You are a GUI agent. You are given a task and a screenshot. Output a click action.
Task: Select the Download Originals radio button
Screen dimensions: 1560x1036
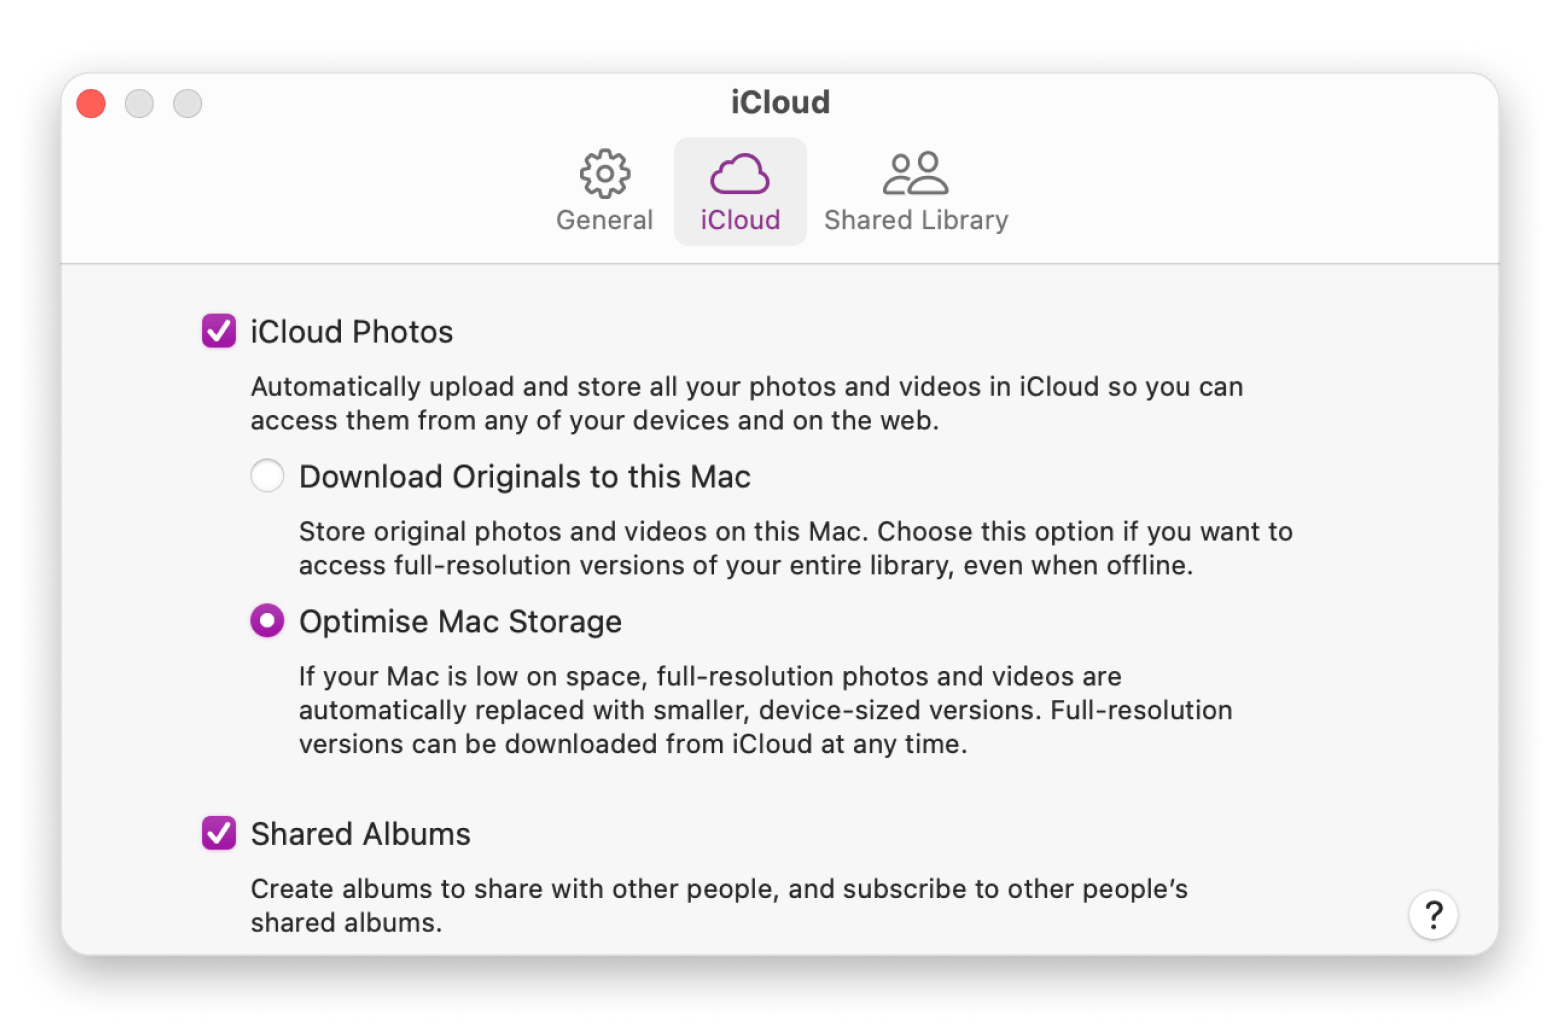267,476
